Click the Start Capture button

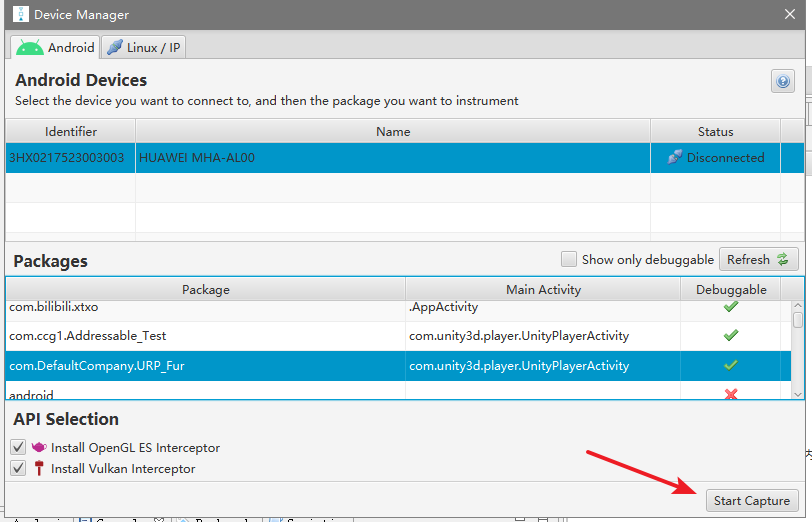pos(751,501)
